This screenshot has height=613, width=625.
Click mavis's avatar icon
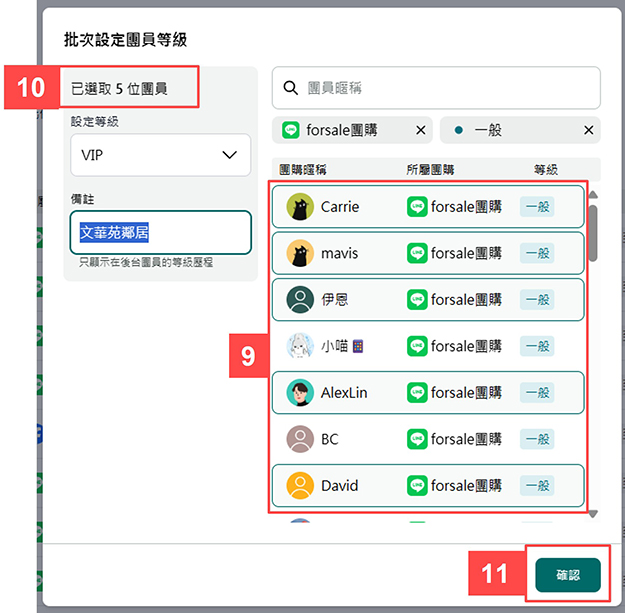pyautogui.click(x=299, y=253)
